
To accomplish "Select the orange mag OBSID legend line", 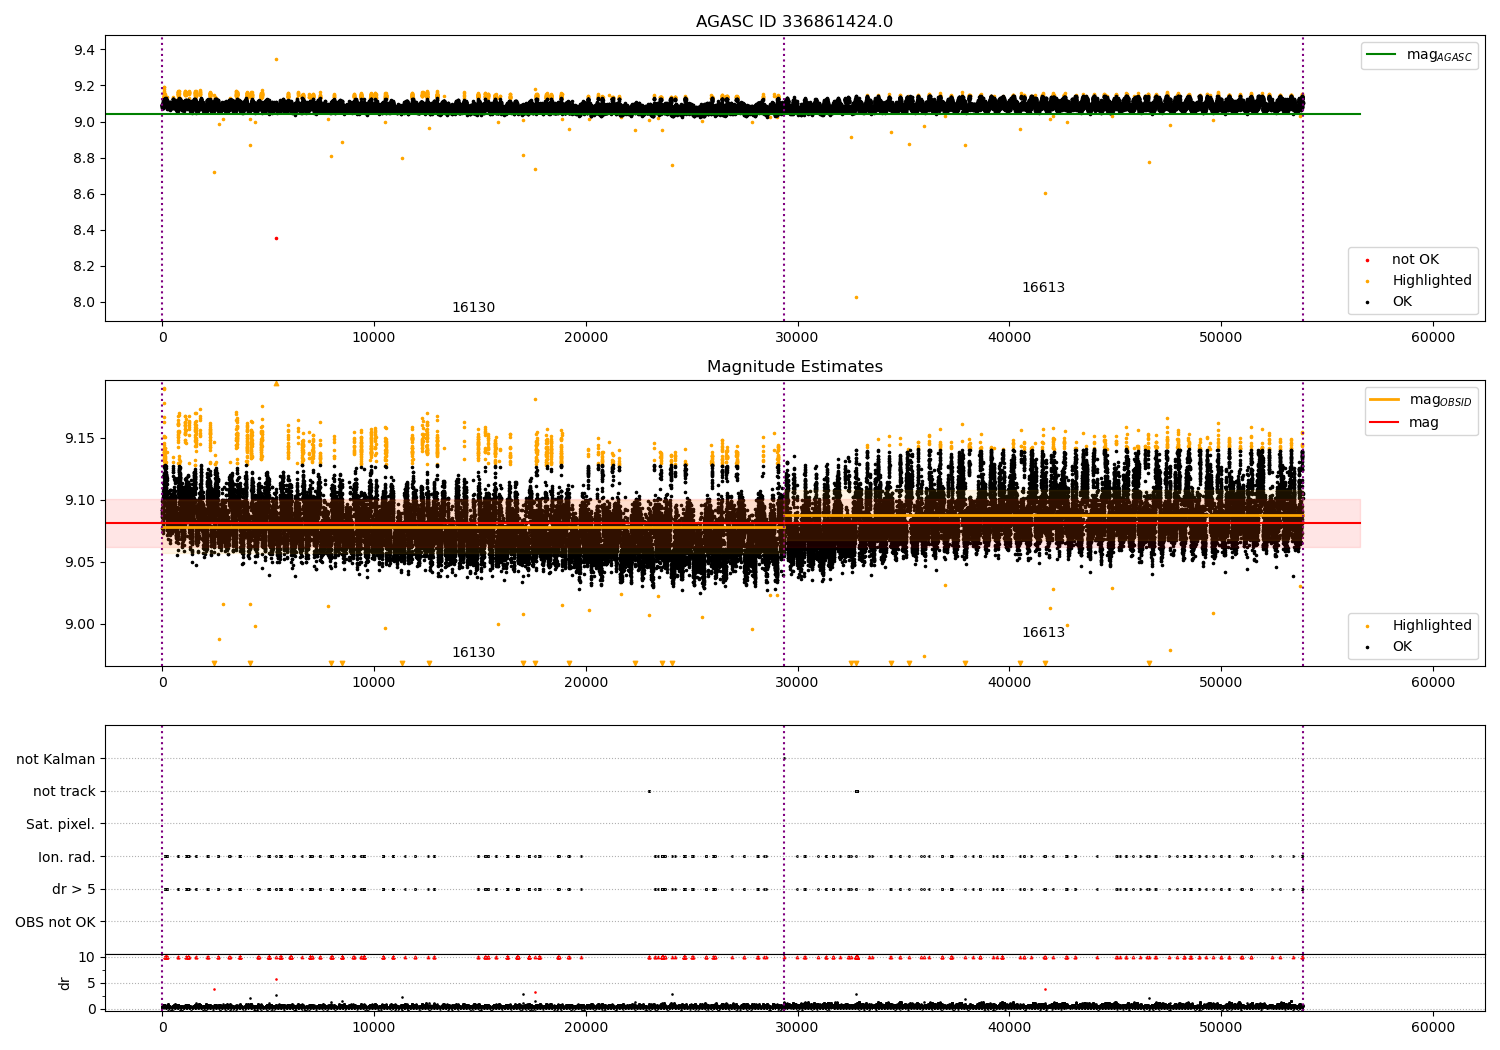I will (x=1384, y=400).
